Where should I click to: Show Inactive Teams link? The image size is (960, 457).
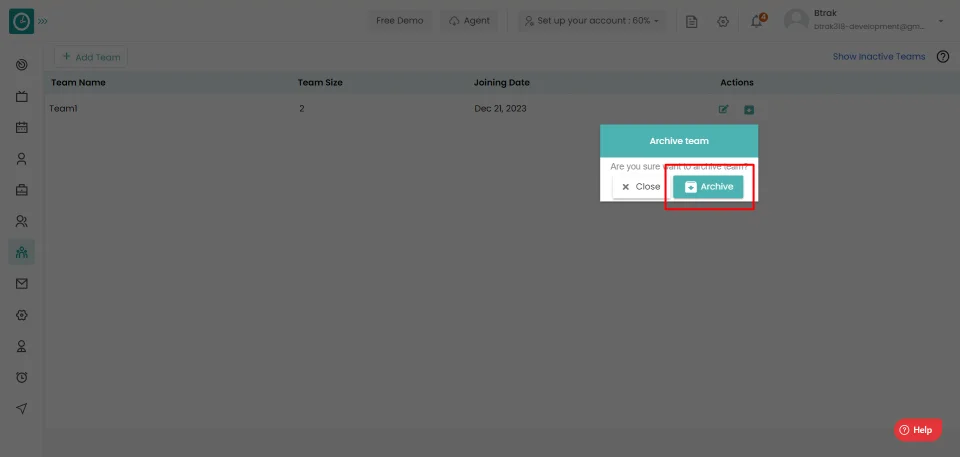tap(879, 56)
